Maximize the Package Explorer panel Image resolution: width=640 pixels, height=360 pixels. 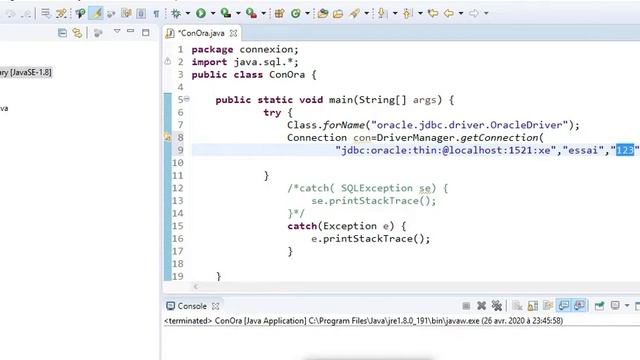(x=146, y=32)
